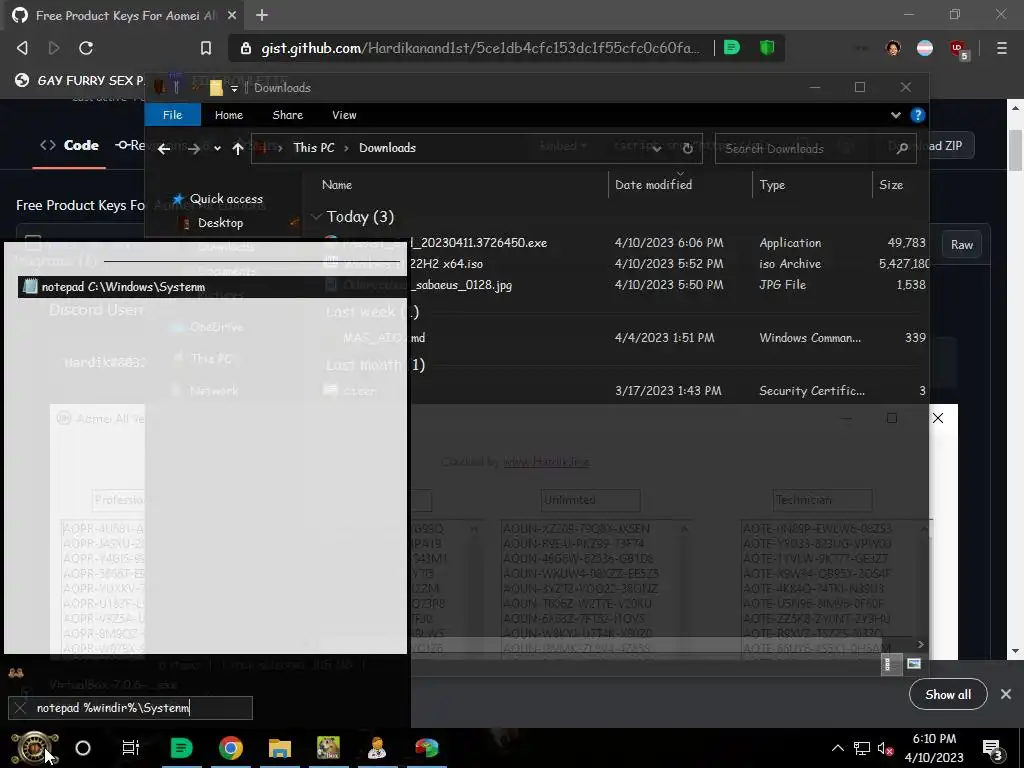Open a new browser tab
This screenshot has width=1024, height=768.
tap(262, 15)
